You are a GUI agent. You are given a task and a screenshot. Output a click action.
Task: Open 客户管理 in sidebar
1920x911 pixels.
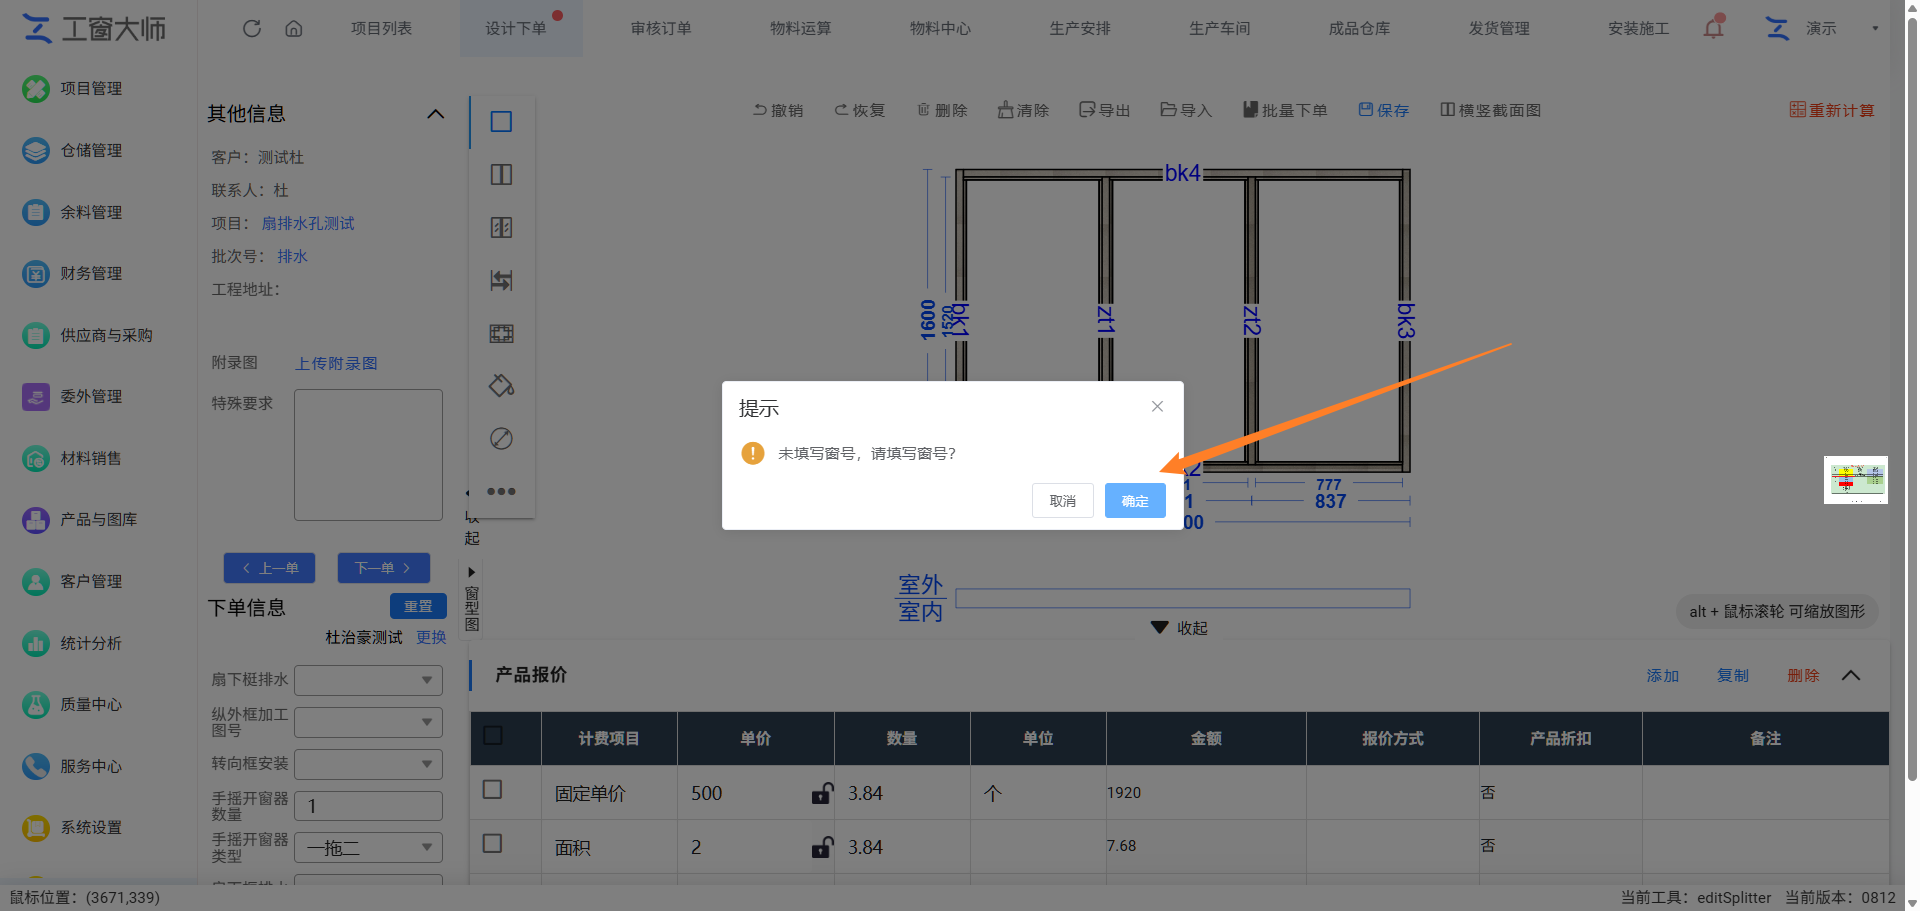click(72, 582)
